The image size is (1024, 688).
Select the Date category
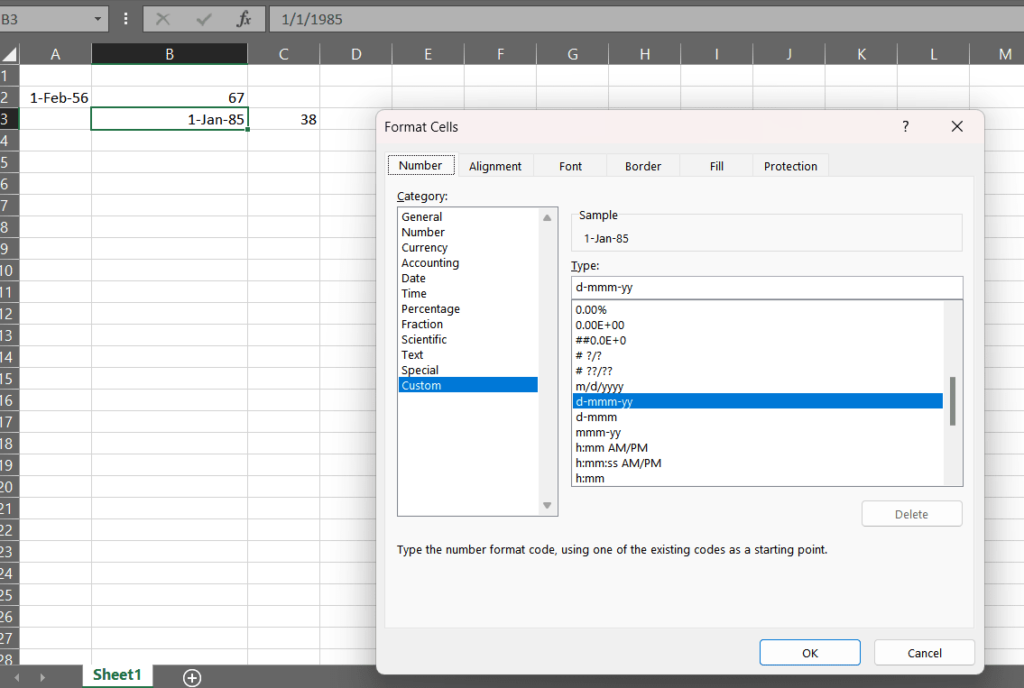click(468, 278)
